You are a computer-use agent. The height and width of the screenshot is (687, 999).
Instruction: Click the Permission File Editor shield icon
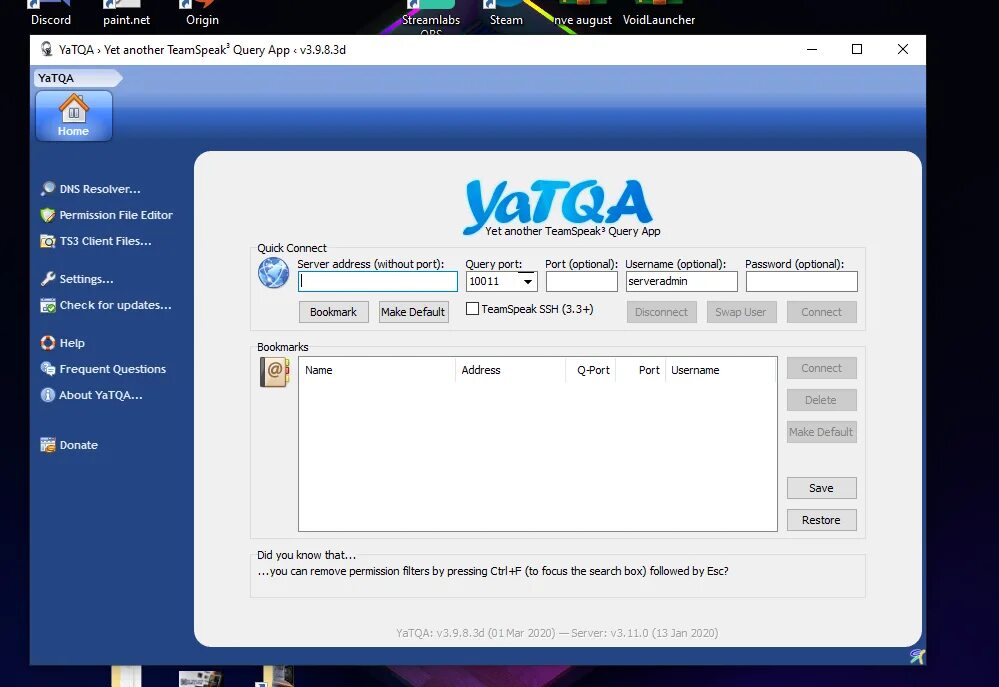(x=48, y=215)
